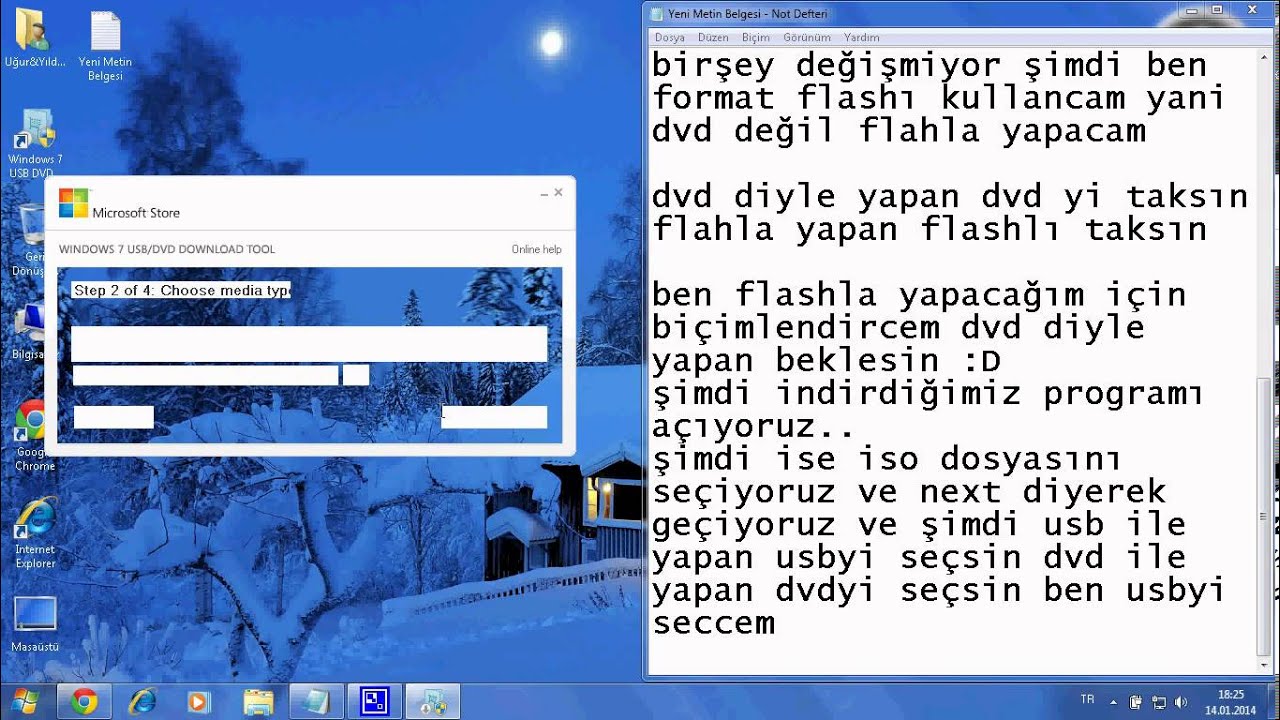Click the blue square app taskbar icon
The image size is (1280, 720).
pyautogui.click(x=375, y=702)
